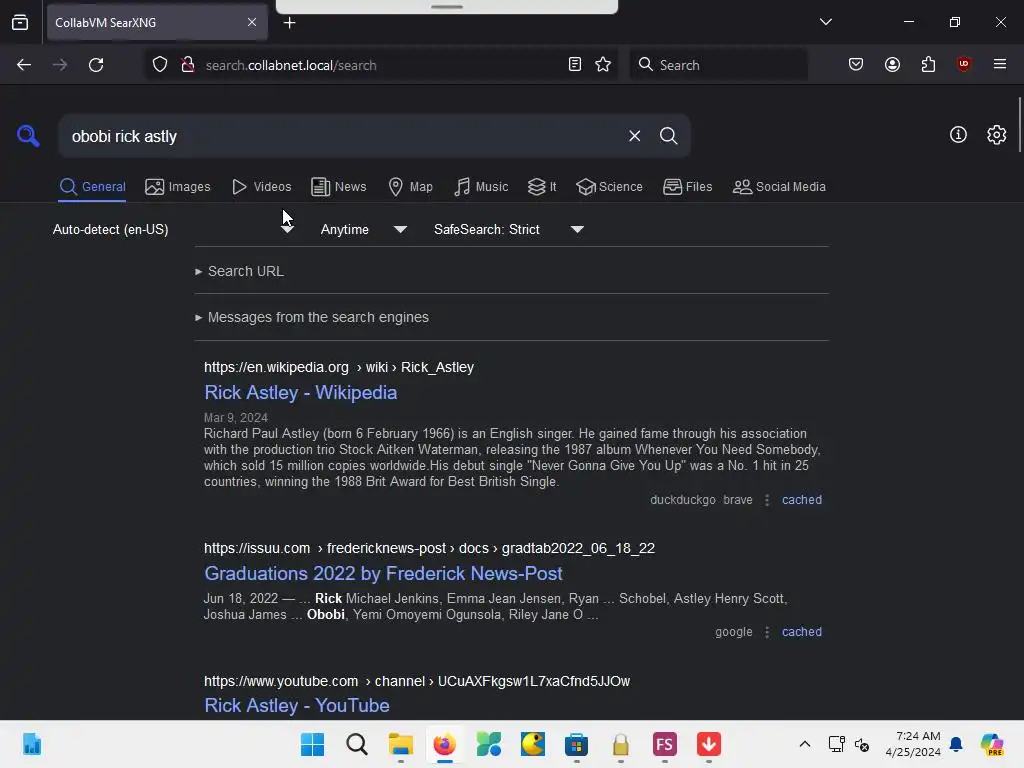
Task: Open Graduations 2022 by Frederick News-Post
Action: pos(383,573)
